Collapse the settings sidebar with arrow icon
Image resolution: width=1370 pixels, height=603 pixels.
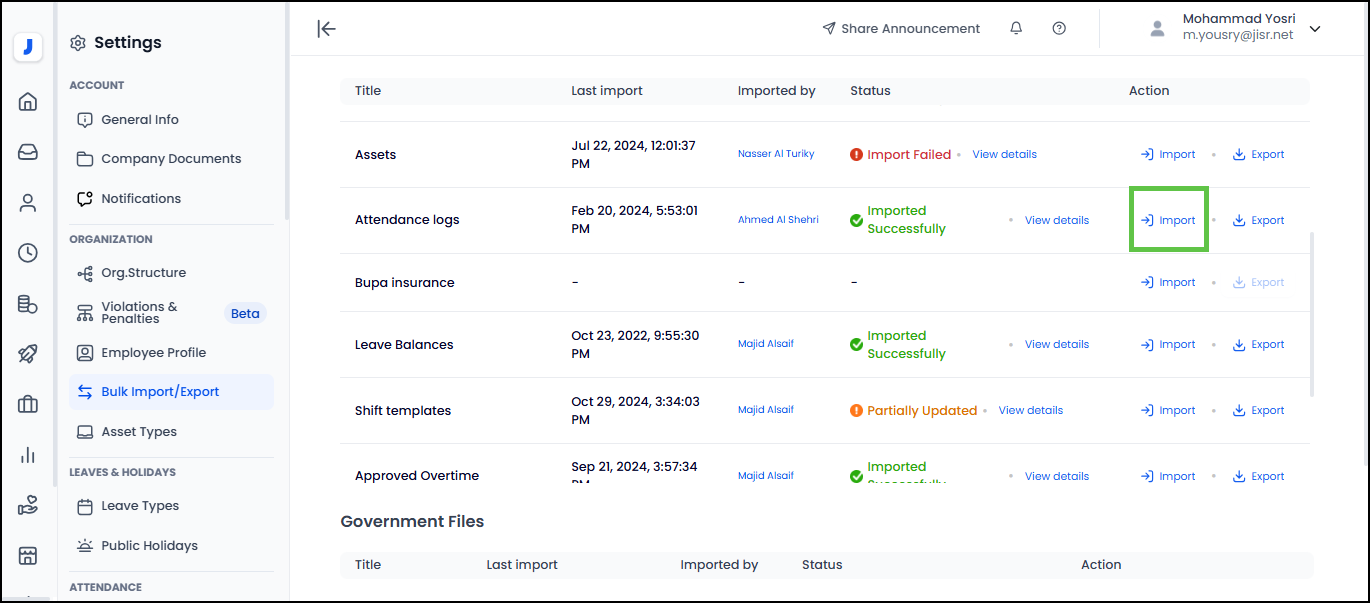326,29
